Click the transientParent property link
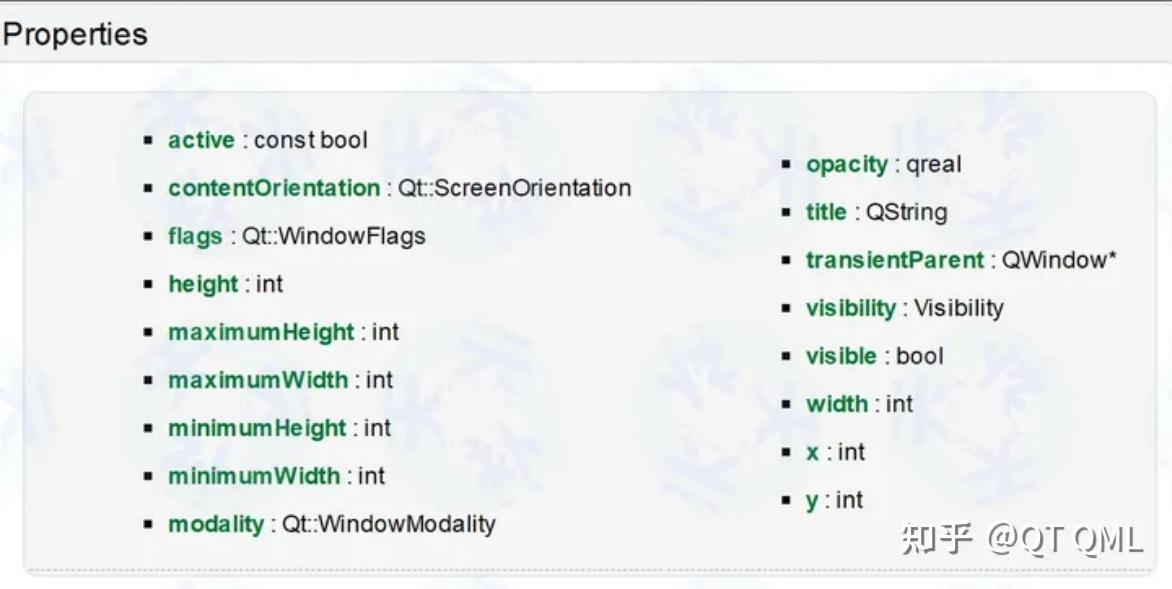Screen dimensions: 1172x589 895,260
